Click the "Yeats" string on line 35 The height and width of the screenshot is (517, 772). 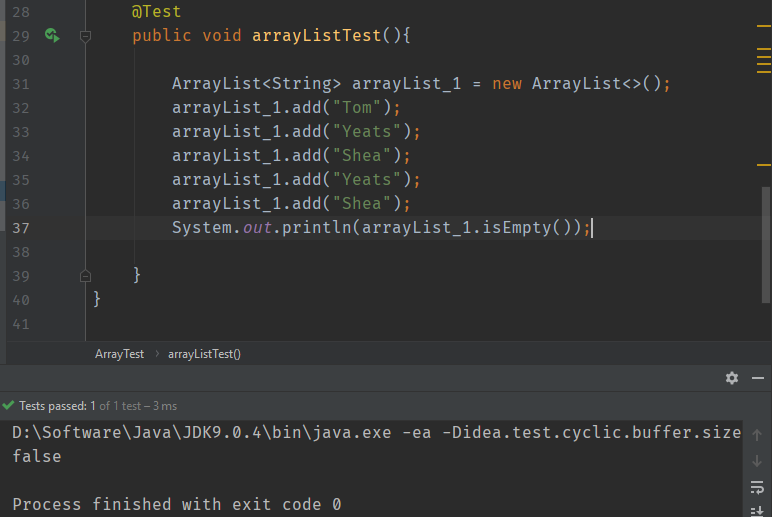(x=367, y=180)
